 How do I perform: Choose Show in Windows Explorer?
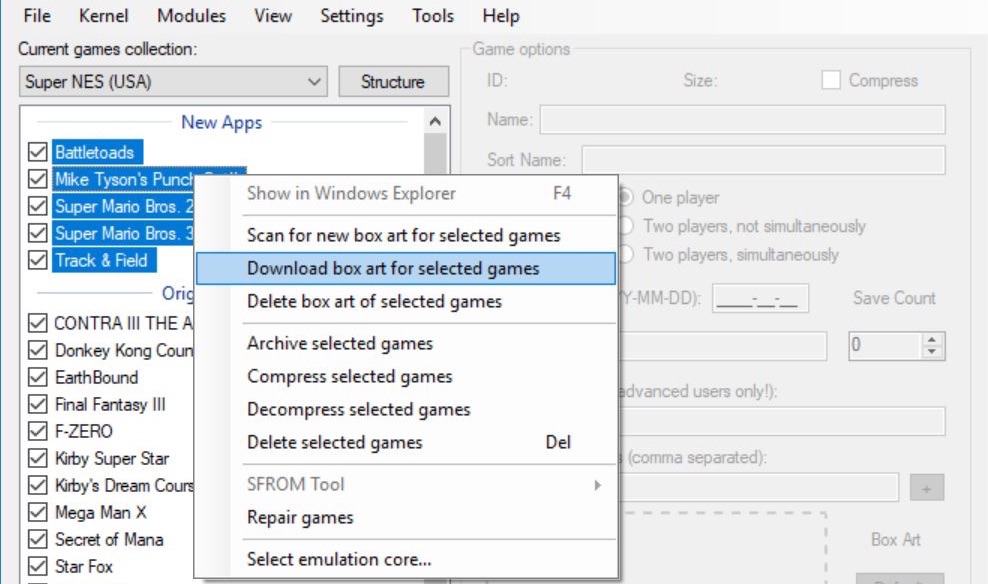406,193
